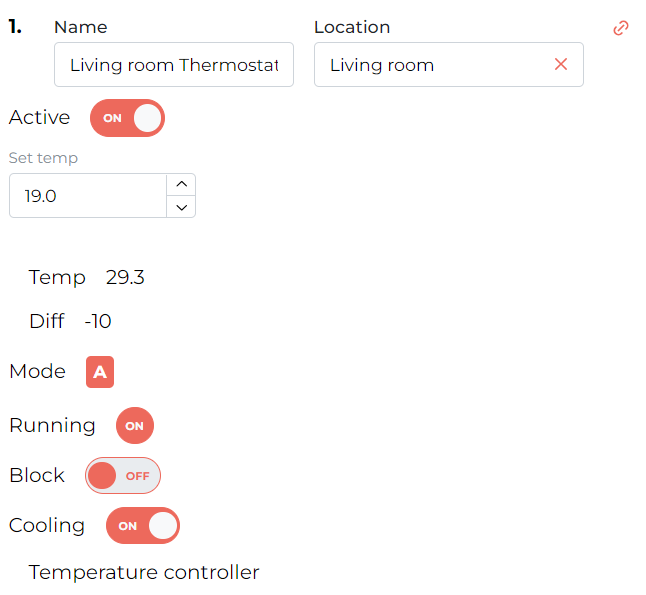Click the Temperature controller text

click(144, 572)
